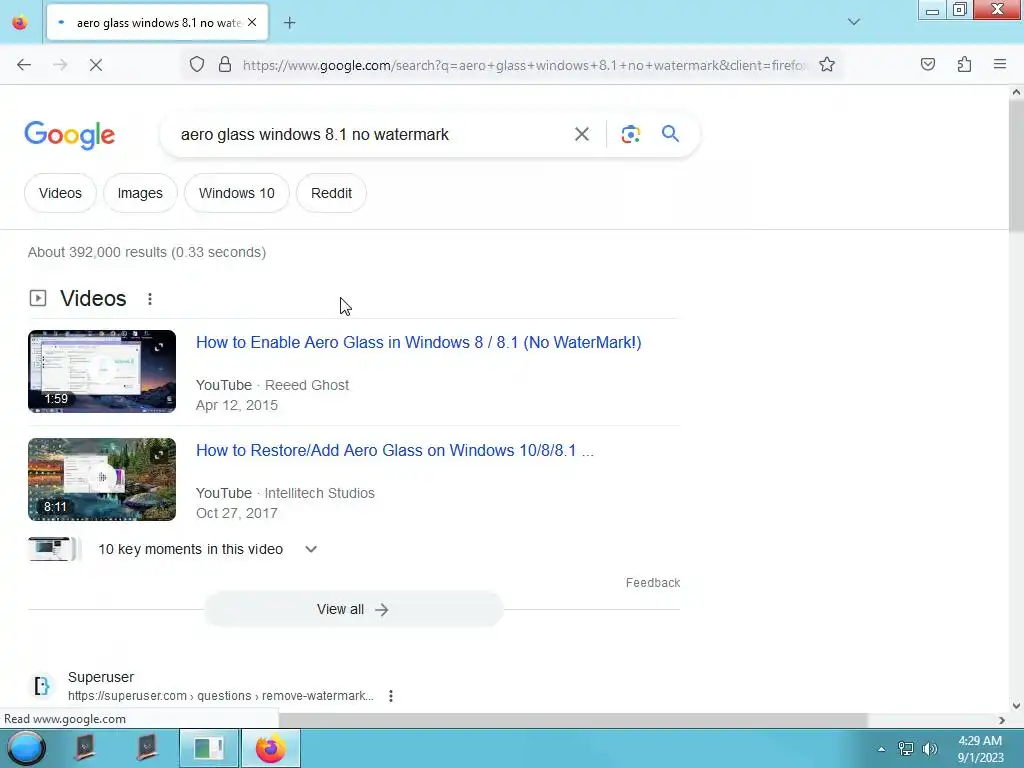Click View all videos button
The width and height of the screenshot is (1024, 768).
click(x=353, y=609)
